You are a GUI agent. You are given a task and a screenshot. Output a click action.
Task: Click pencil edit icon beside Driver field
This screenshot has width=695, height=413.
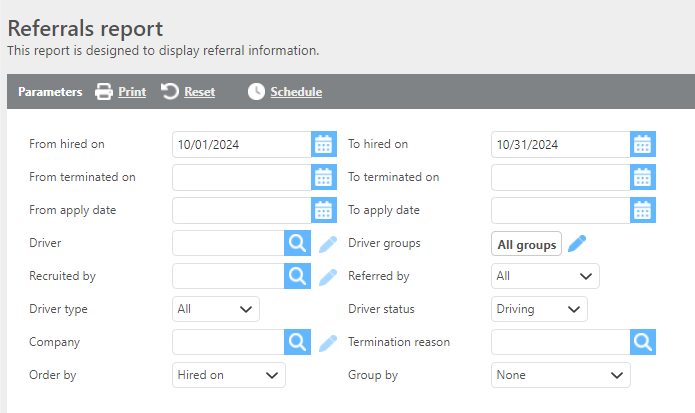tap(328, 243)
